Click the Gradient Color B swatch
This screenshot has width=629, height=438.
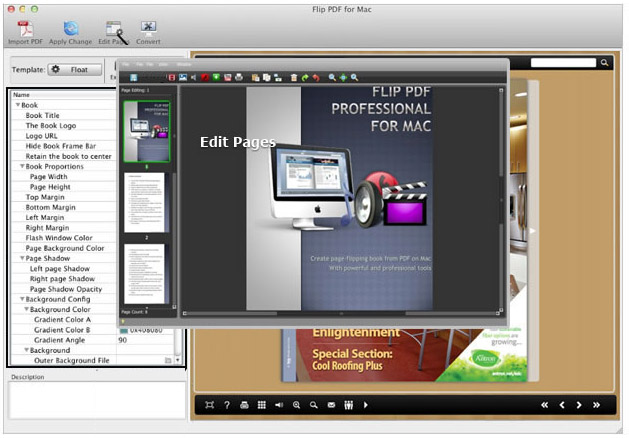[124, 331]
